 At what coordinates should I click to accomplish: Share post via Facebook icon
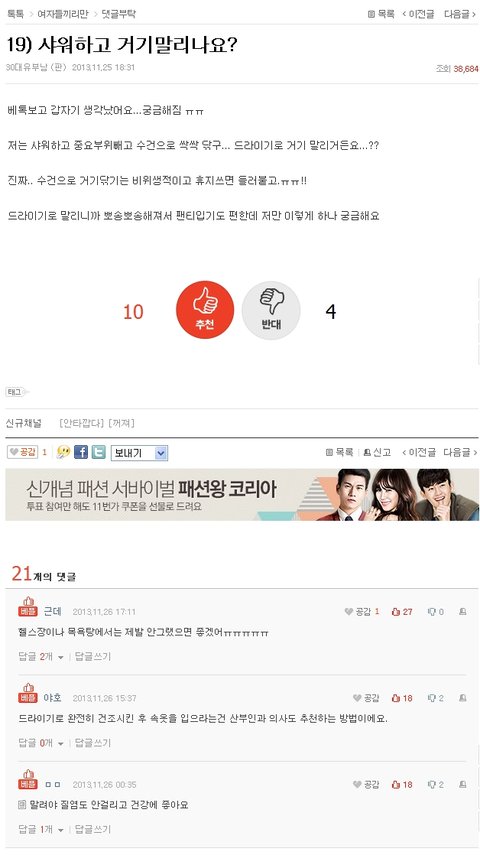81,451
